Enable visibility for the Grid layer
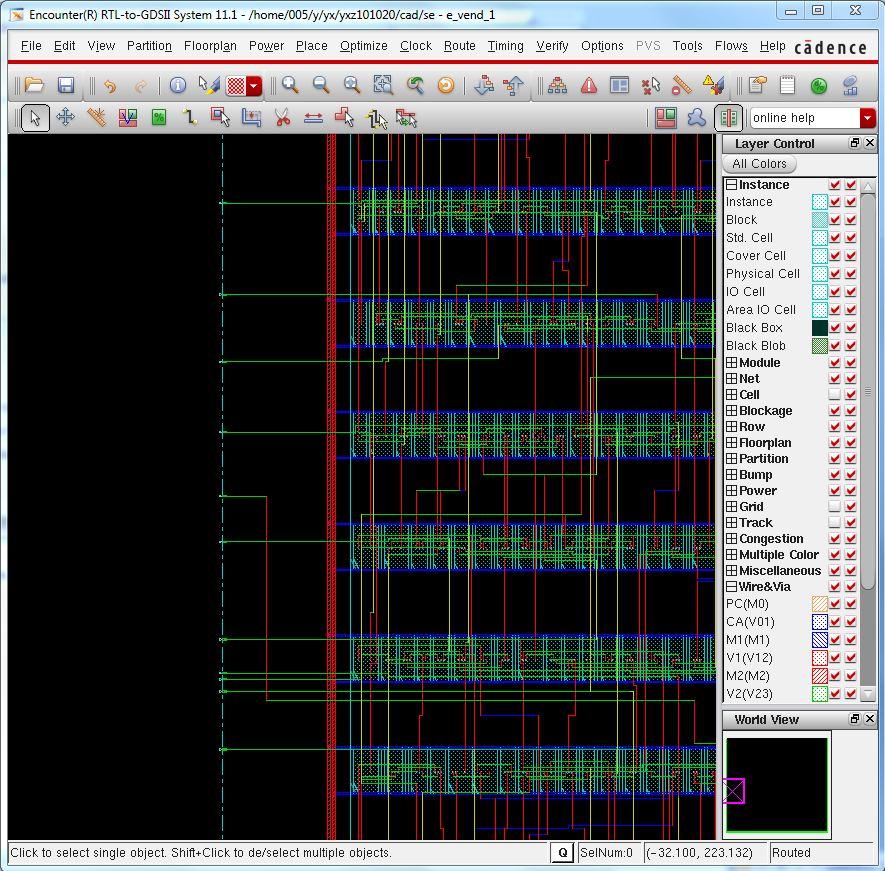 click(x=834, y=507)
